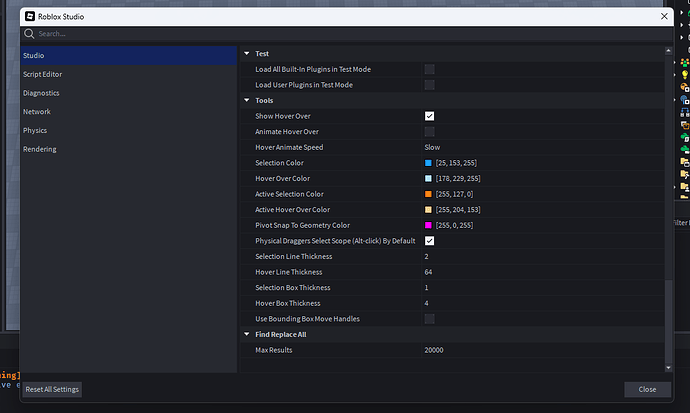Collapse the Find Replace All section
Image resolution: width=690 pixels, height=413 pixels.
[x=247, y=334]
